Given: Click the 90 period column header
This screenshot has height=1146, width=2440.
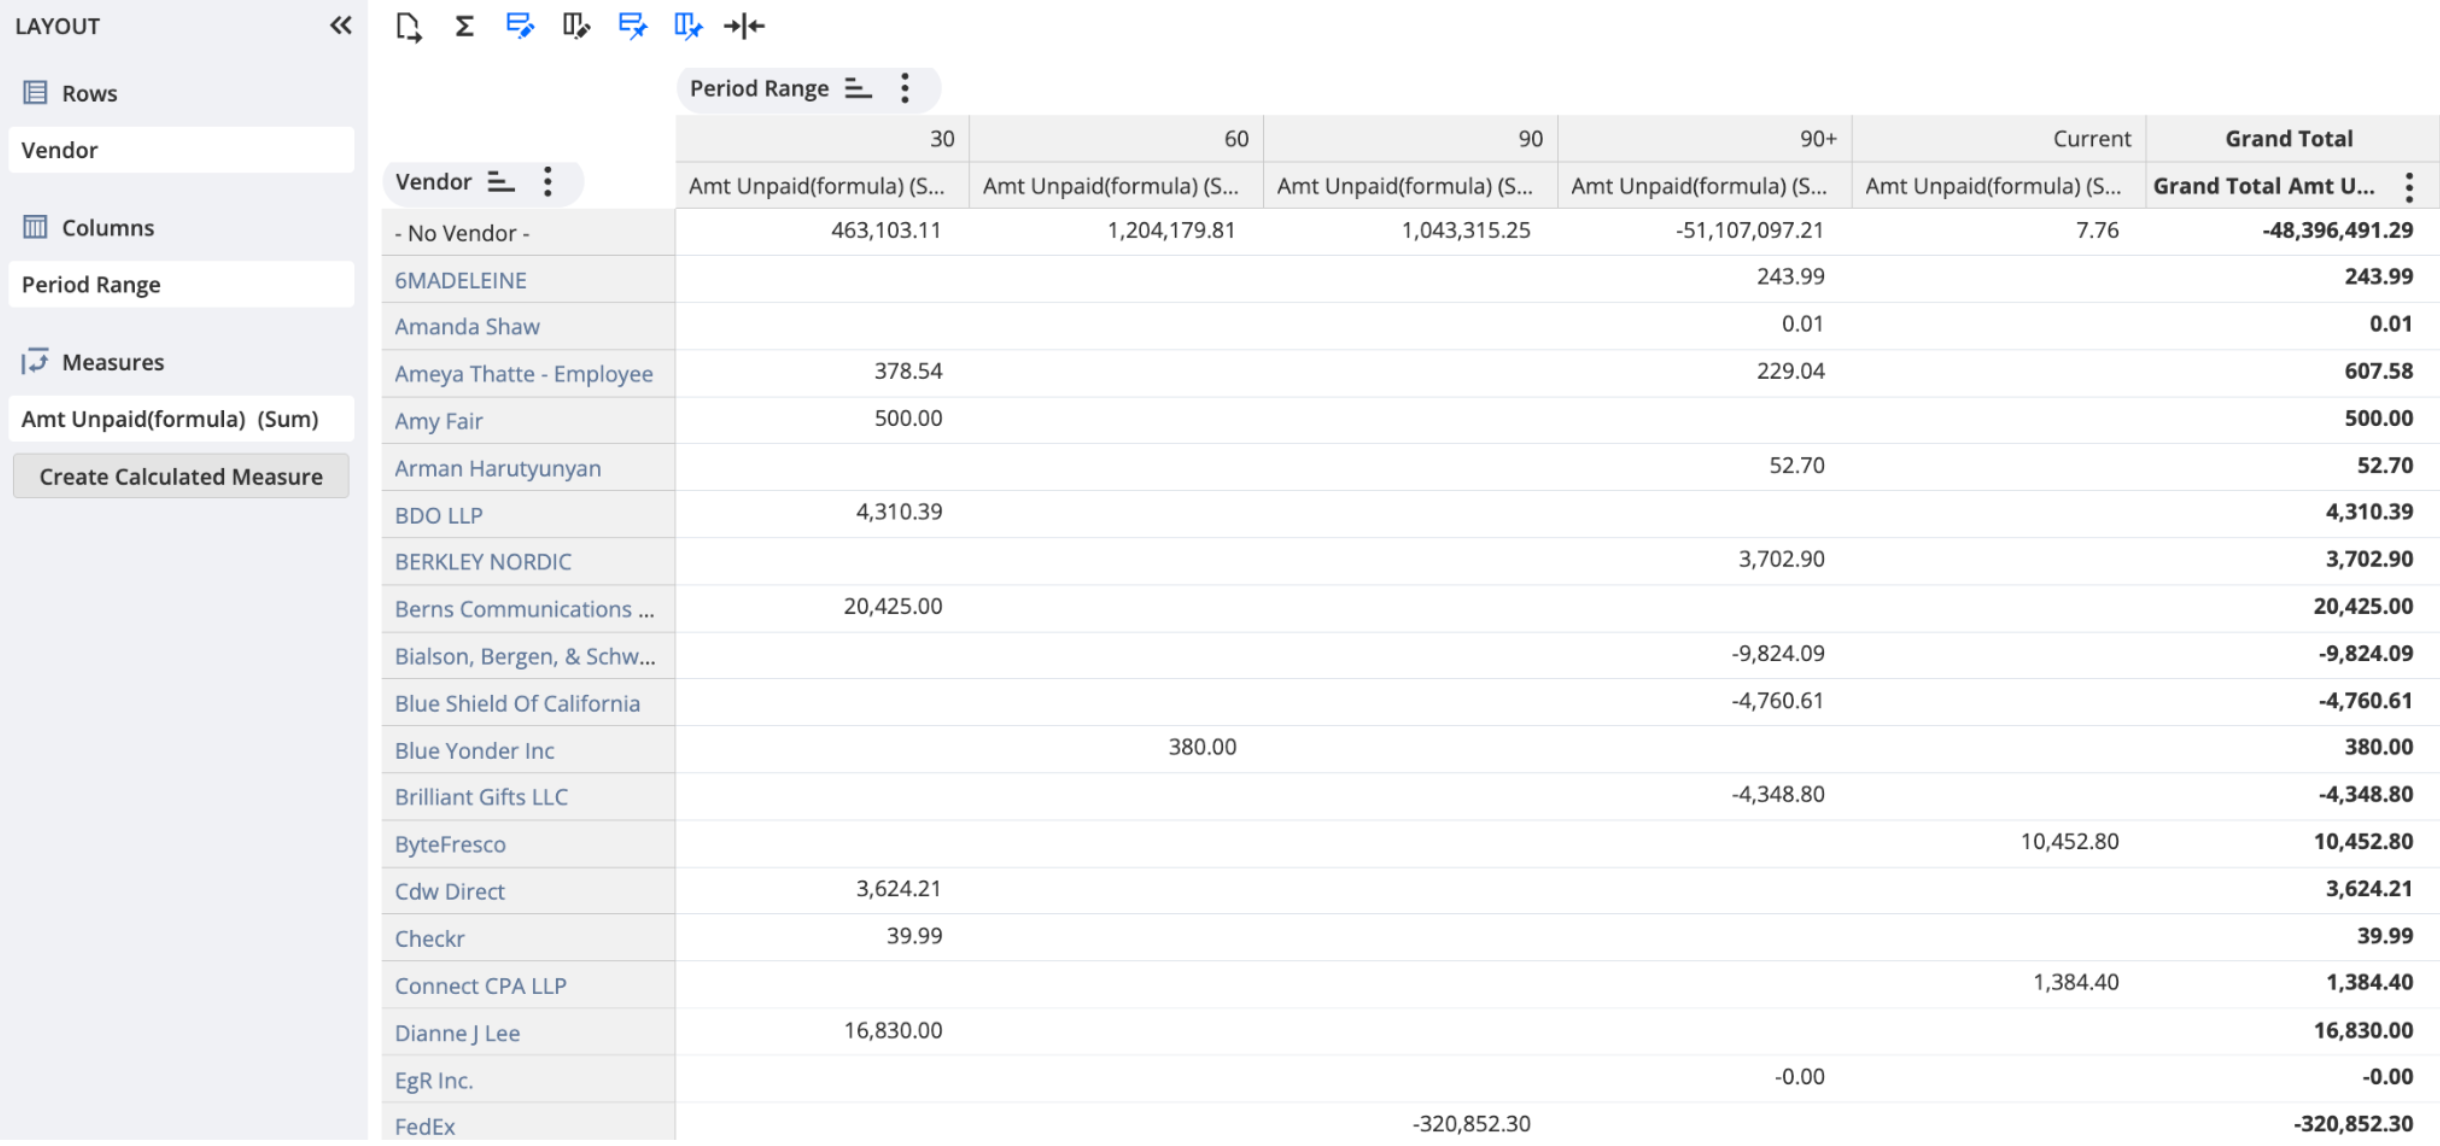Looking at the screenshot, I should (x=1410, y=139).
